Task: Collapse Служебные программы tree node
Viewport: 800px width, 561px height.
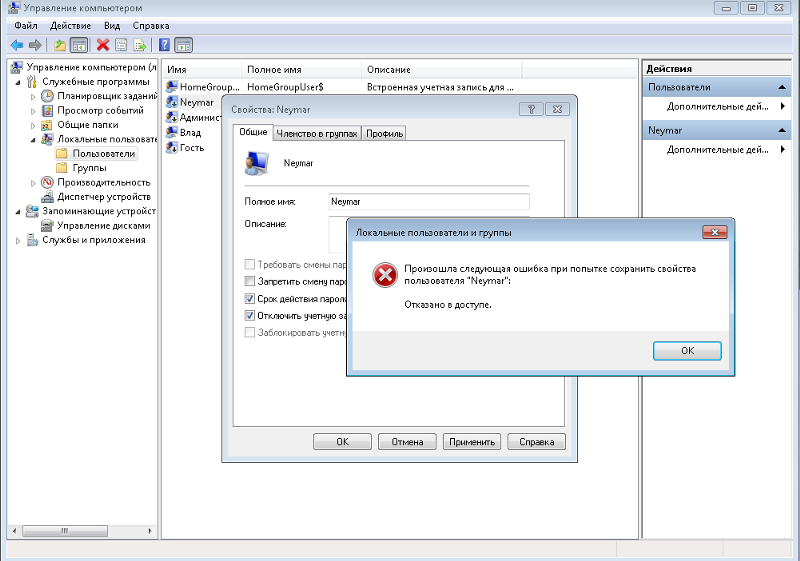Action: [18, 82]
